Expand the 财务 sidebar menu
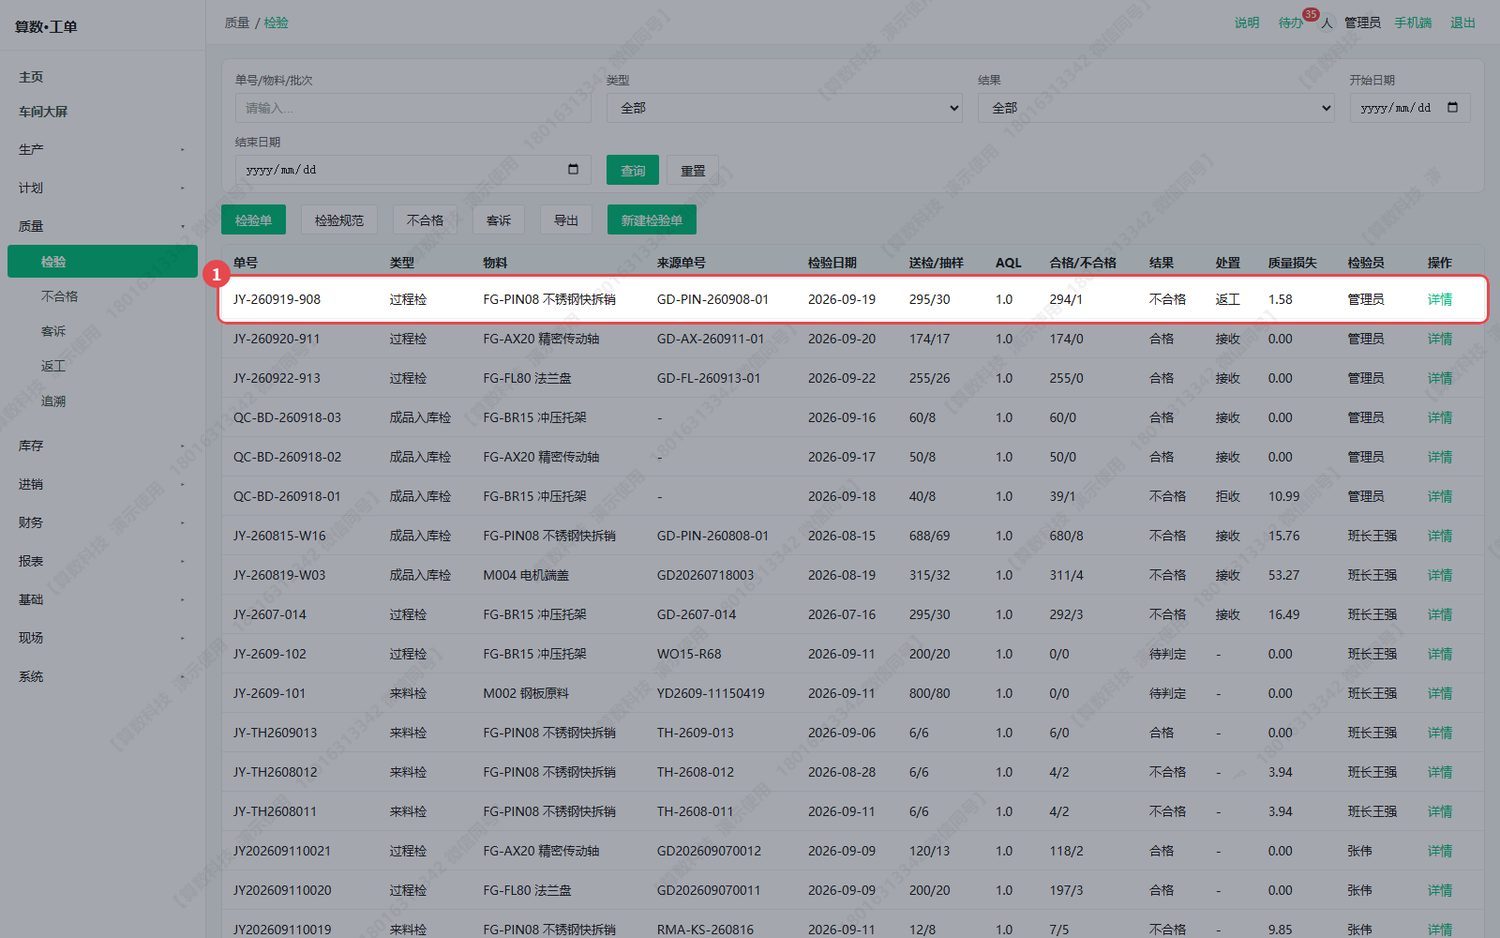The height and width of the screenshot is (938, 1500). click(102, 523)
